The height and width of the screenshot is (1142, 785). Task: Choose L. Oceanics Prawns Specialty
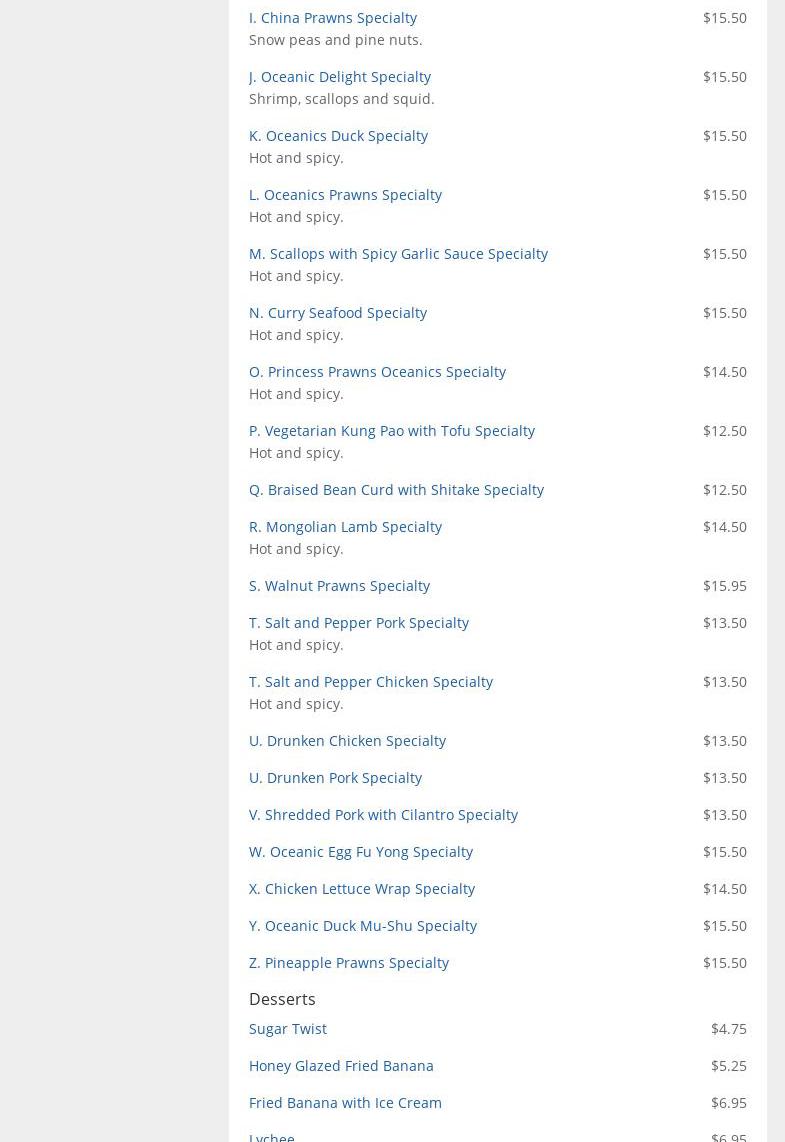click(x=345, y=194)
